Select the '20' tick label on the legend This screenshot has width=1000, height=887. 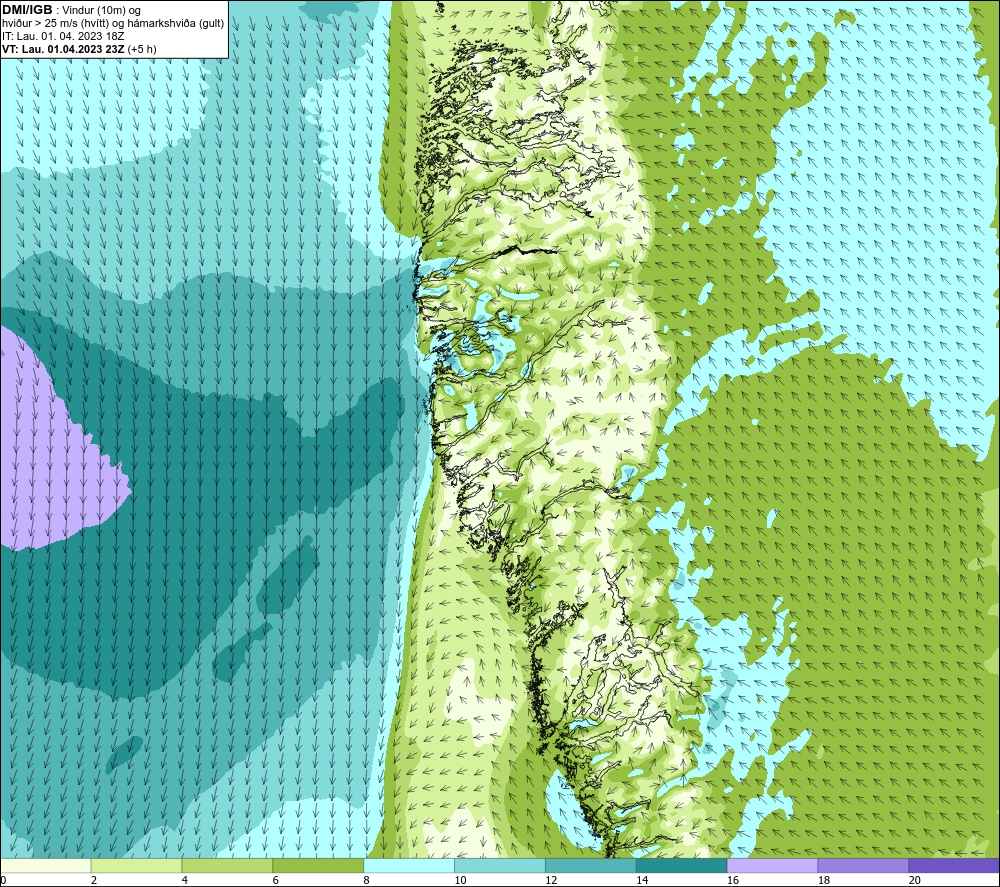(x=915, y=880)
